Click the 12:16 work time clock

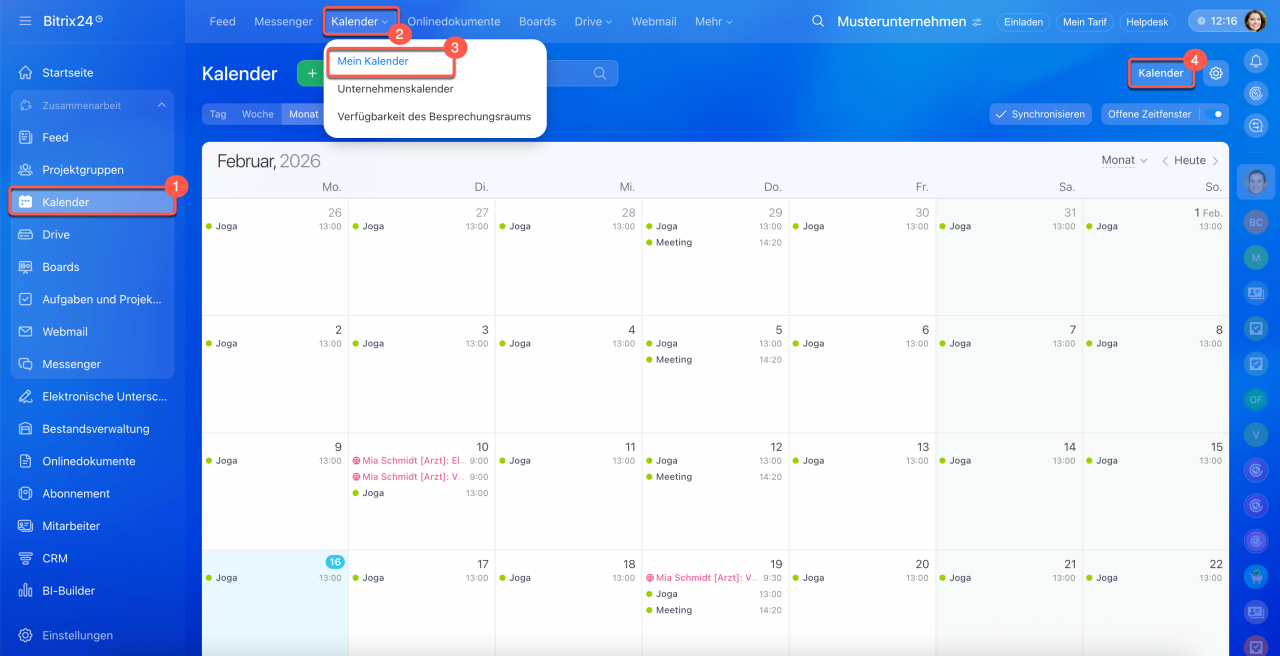(1215, 21)
